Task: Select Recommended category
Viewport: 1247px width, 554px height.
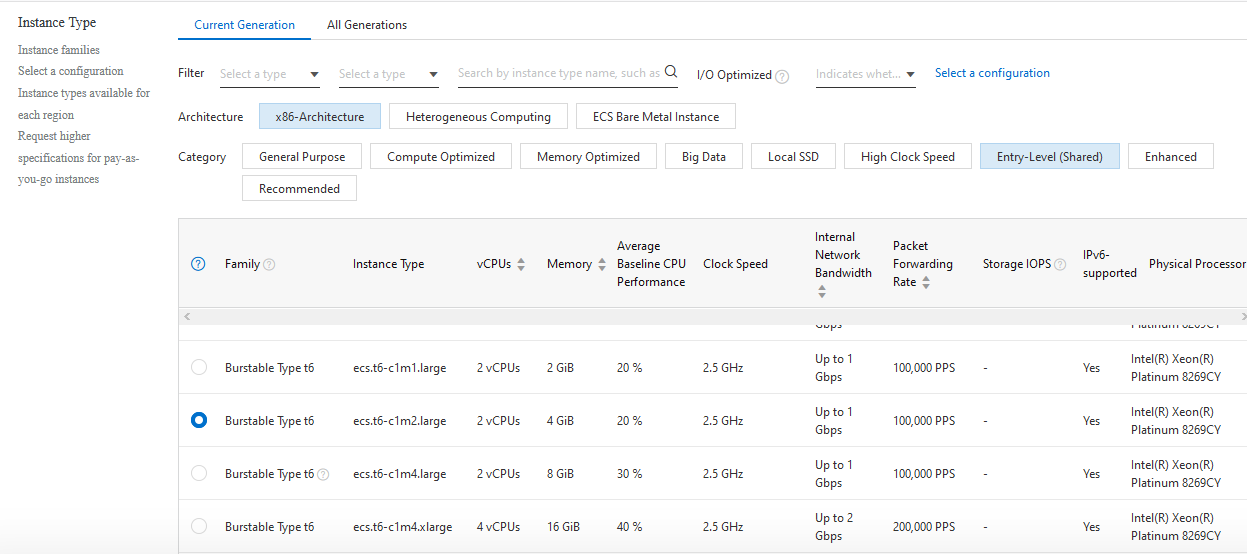Action: [x=299, y=189]
